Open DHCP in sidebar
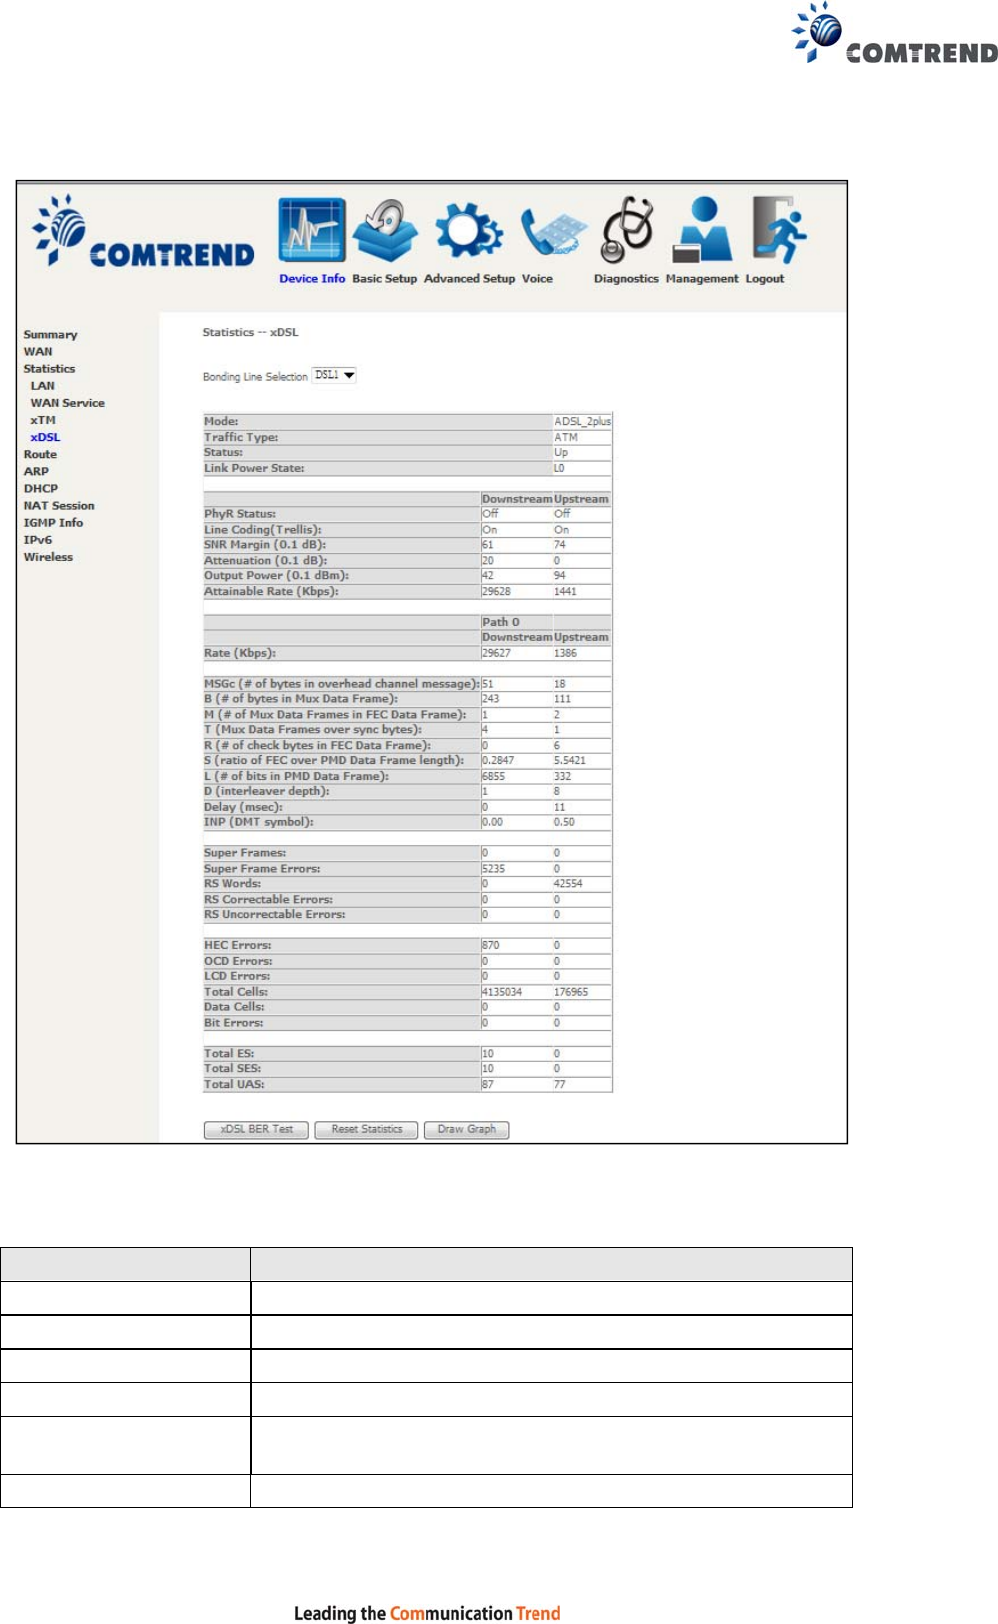 coord(41,489)
